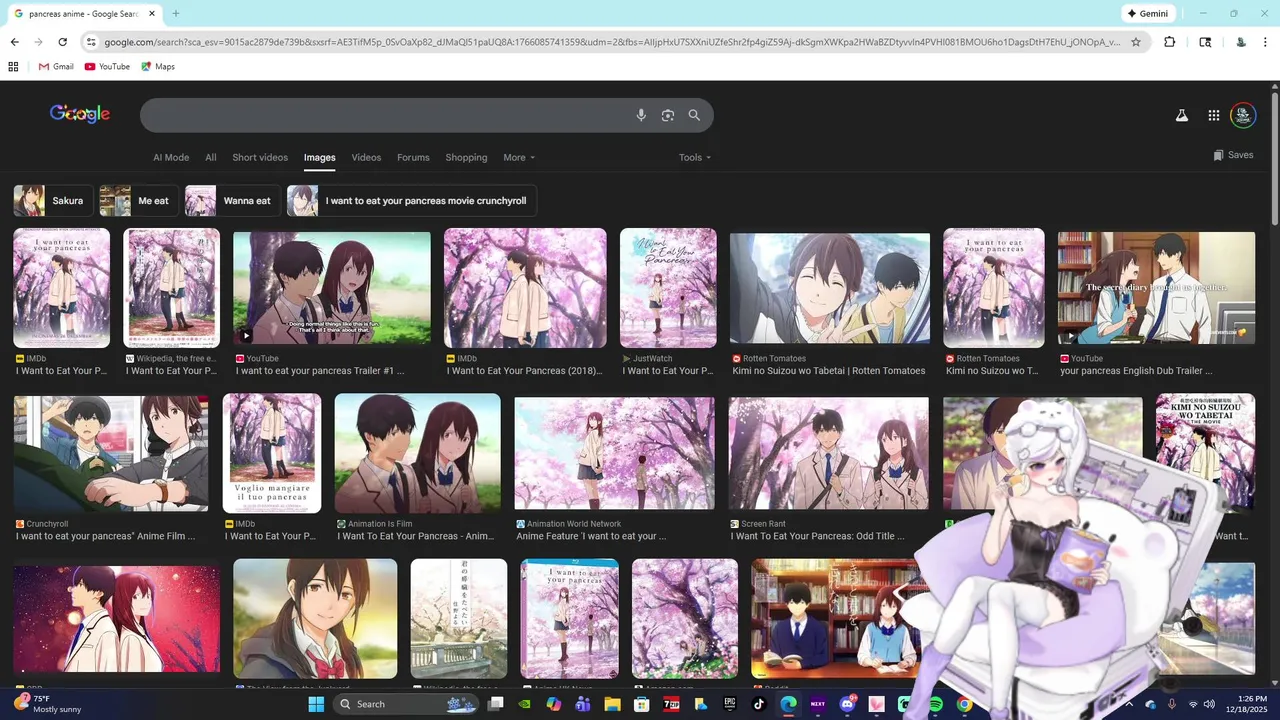Open Microsoft Edge from taskbar
1280x720 pixels.
pyautogui.click(x=788, y=704)
